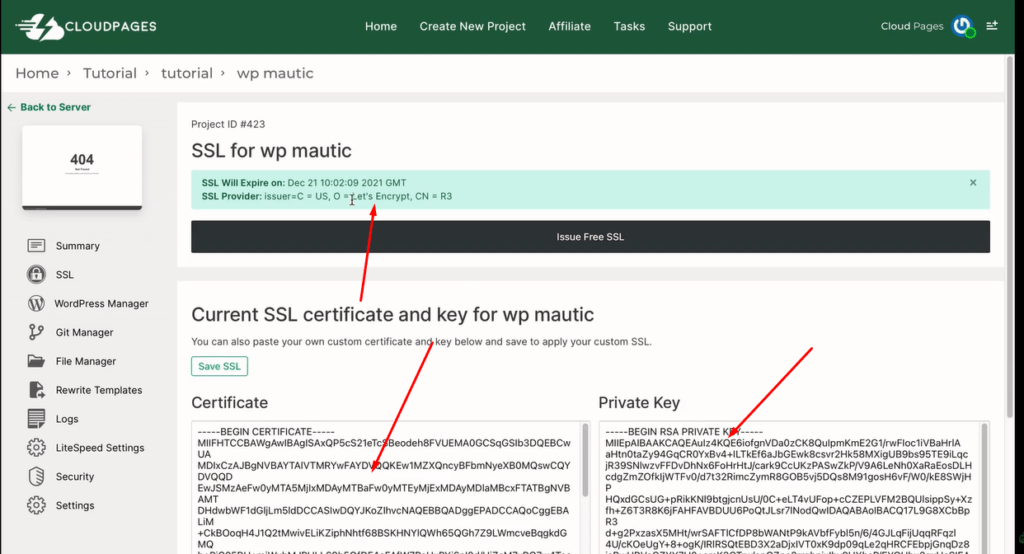Click the Settings gear icon
Screen dimensions: 1024x554
[x=36, y=505]
